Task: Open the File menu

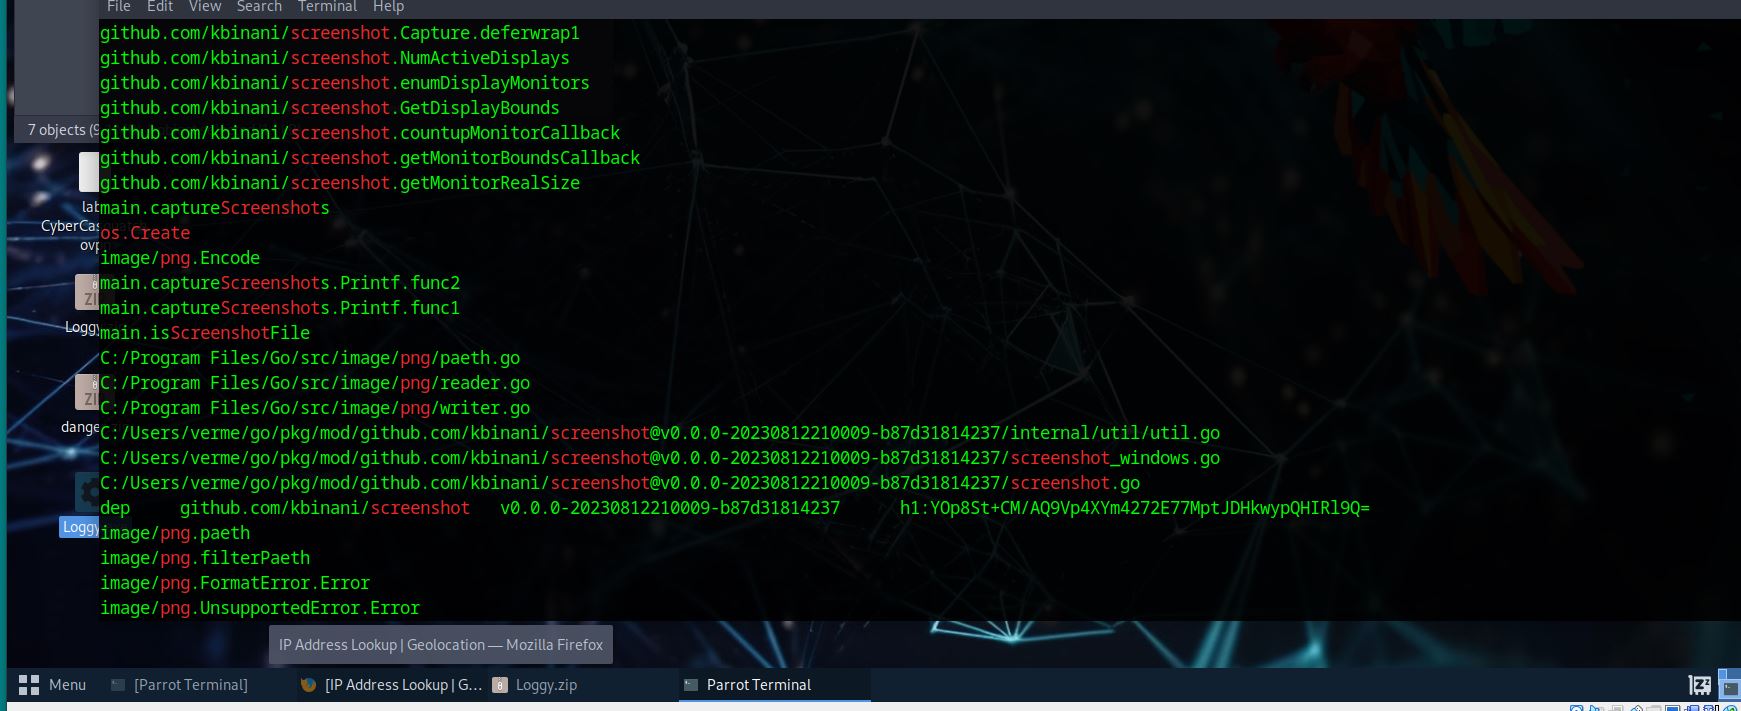Action: coord(119,6)
